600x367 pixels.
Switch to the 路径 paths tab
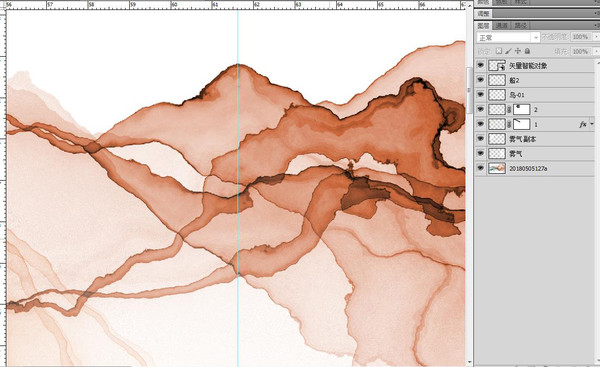coord(520,26)
